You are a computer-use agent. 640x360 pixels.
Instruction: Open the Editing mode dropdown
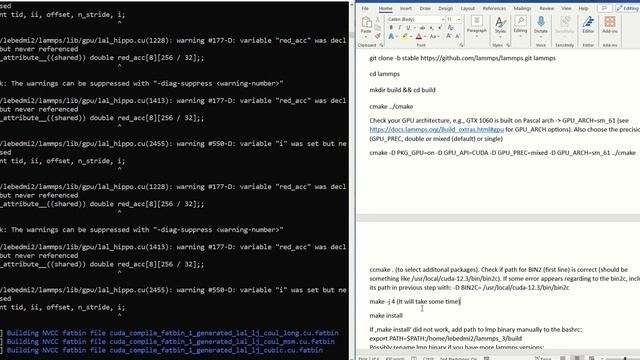click(628, 8)
